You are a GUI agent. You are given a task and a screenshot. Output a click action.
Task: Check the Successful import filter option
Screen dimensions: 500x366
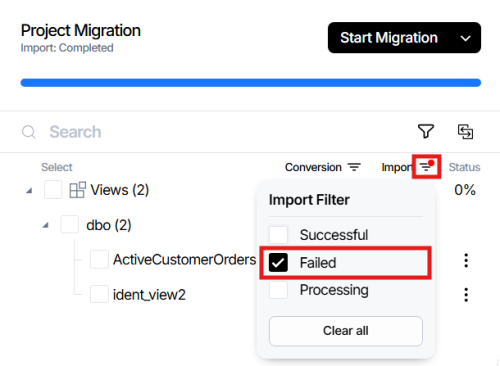pos(278,235)
